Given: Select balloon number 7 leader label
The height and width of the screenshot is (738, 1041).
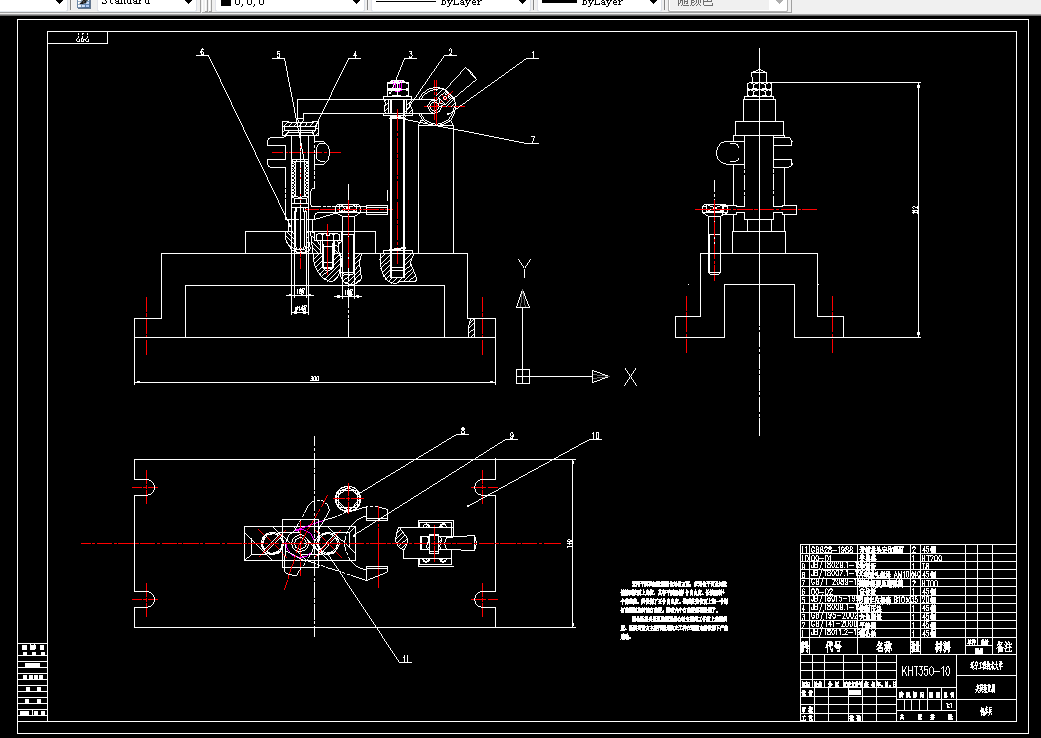Looking at the screenshot, I should (533, 140).
